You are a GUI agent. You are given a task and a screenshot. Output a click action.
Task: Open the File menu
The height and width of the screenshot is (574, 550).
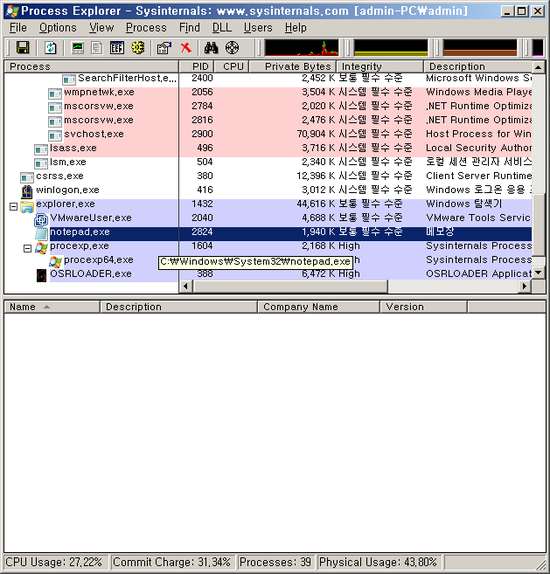click(x=18, y=28)
